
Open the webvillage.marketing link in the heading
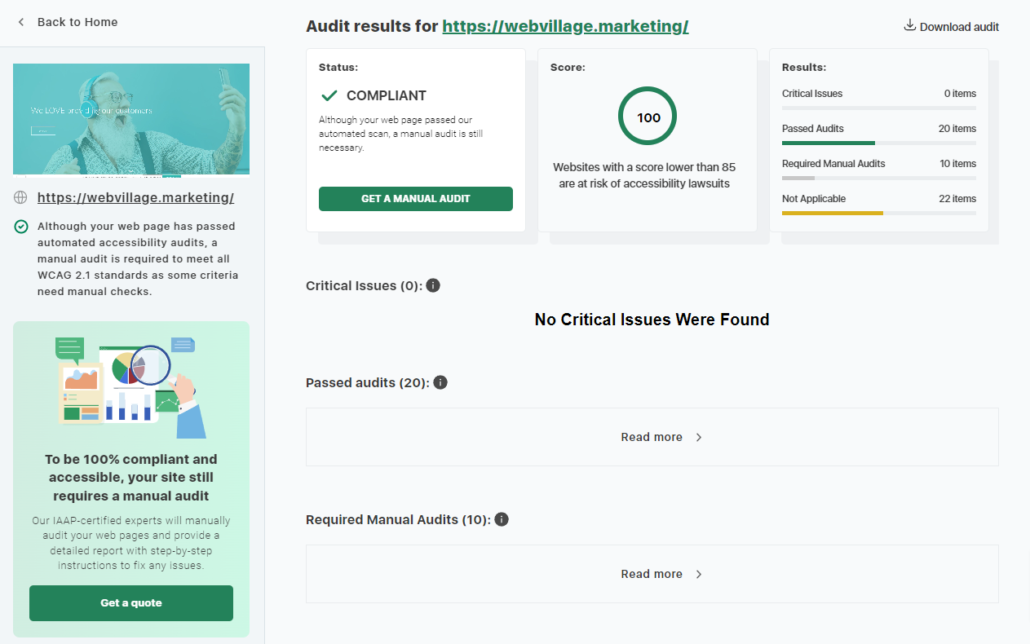coord(565,26)
